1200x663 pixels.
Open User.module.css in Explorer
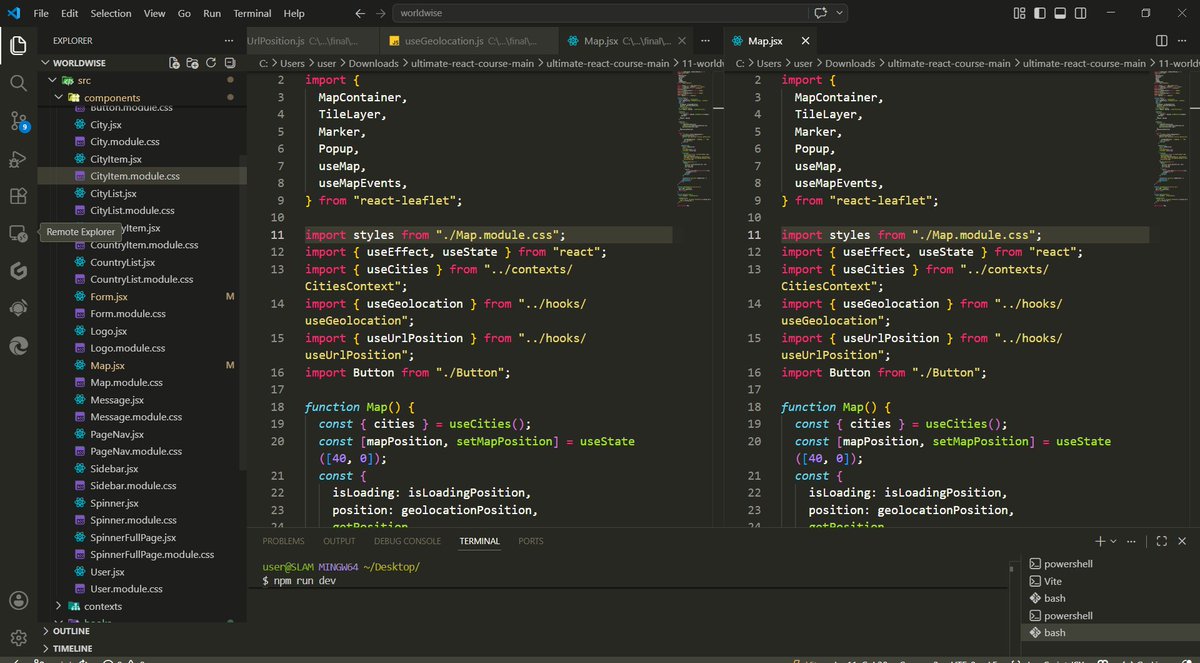tap(126, 589)
